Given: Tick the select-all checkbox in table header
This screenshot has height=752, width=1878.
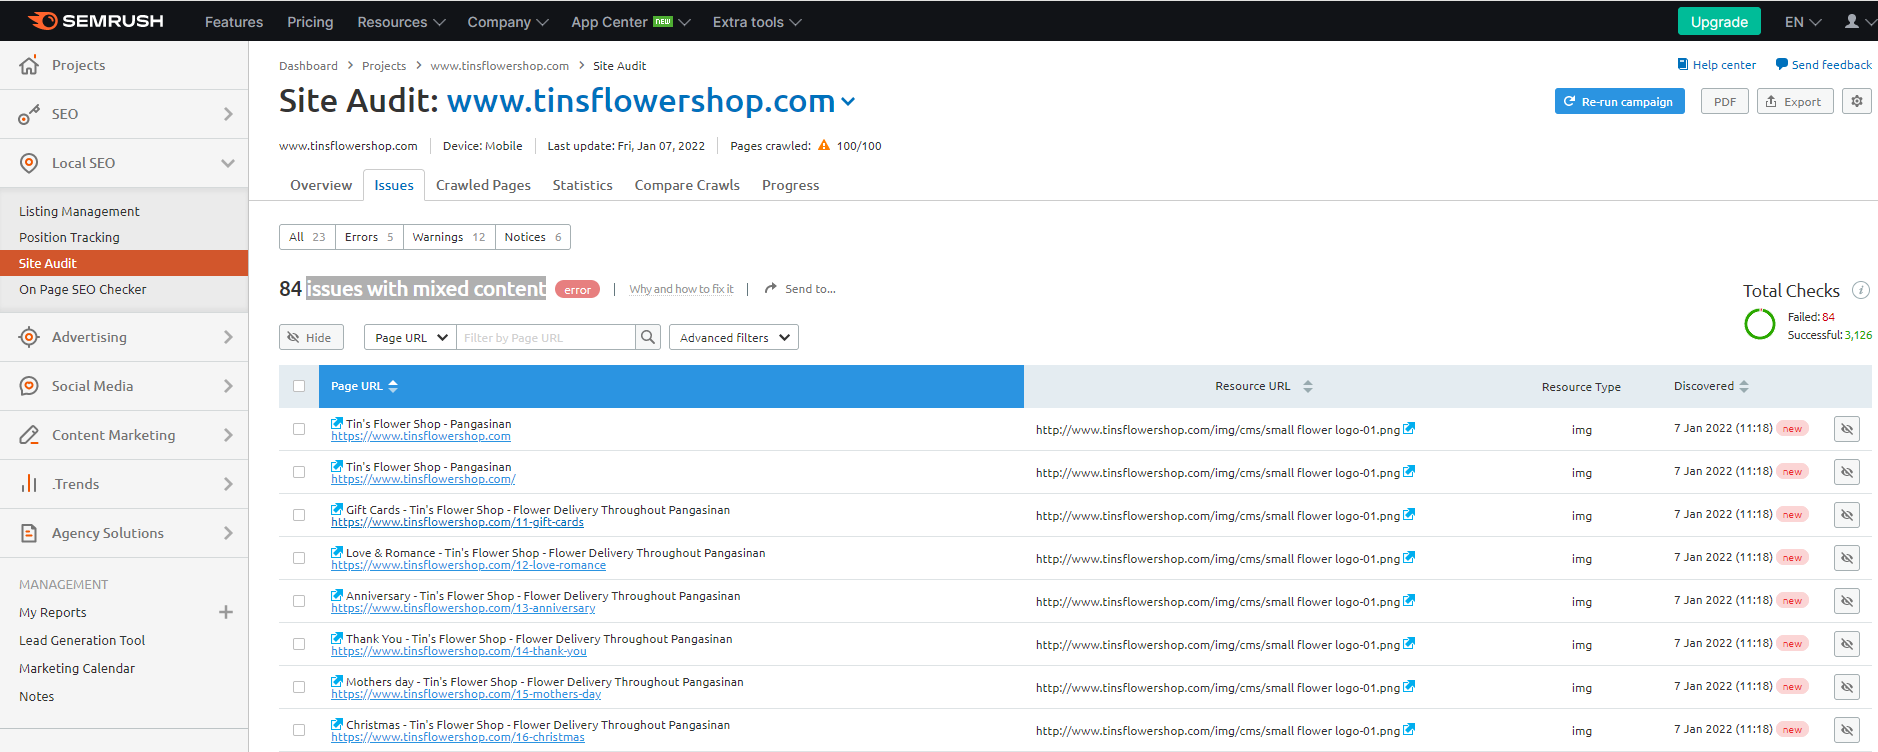Looking at the screenshot, I should 299,386.
